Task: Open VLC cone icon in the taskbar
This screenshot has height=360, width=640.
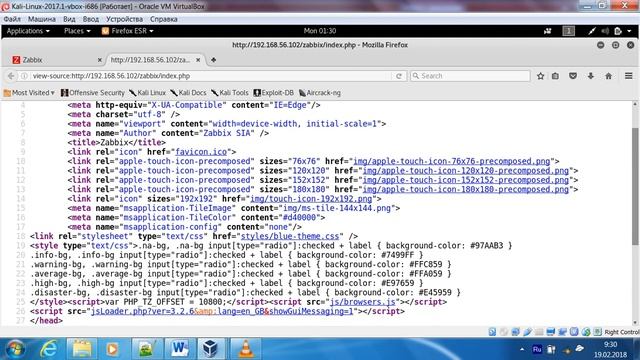Action: point(246,349)
